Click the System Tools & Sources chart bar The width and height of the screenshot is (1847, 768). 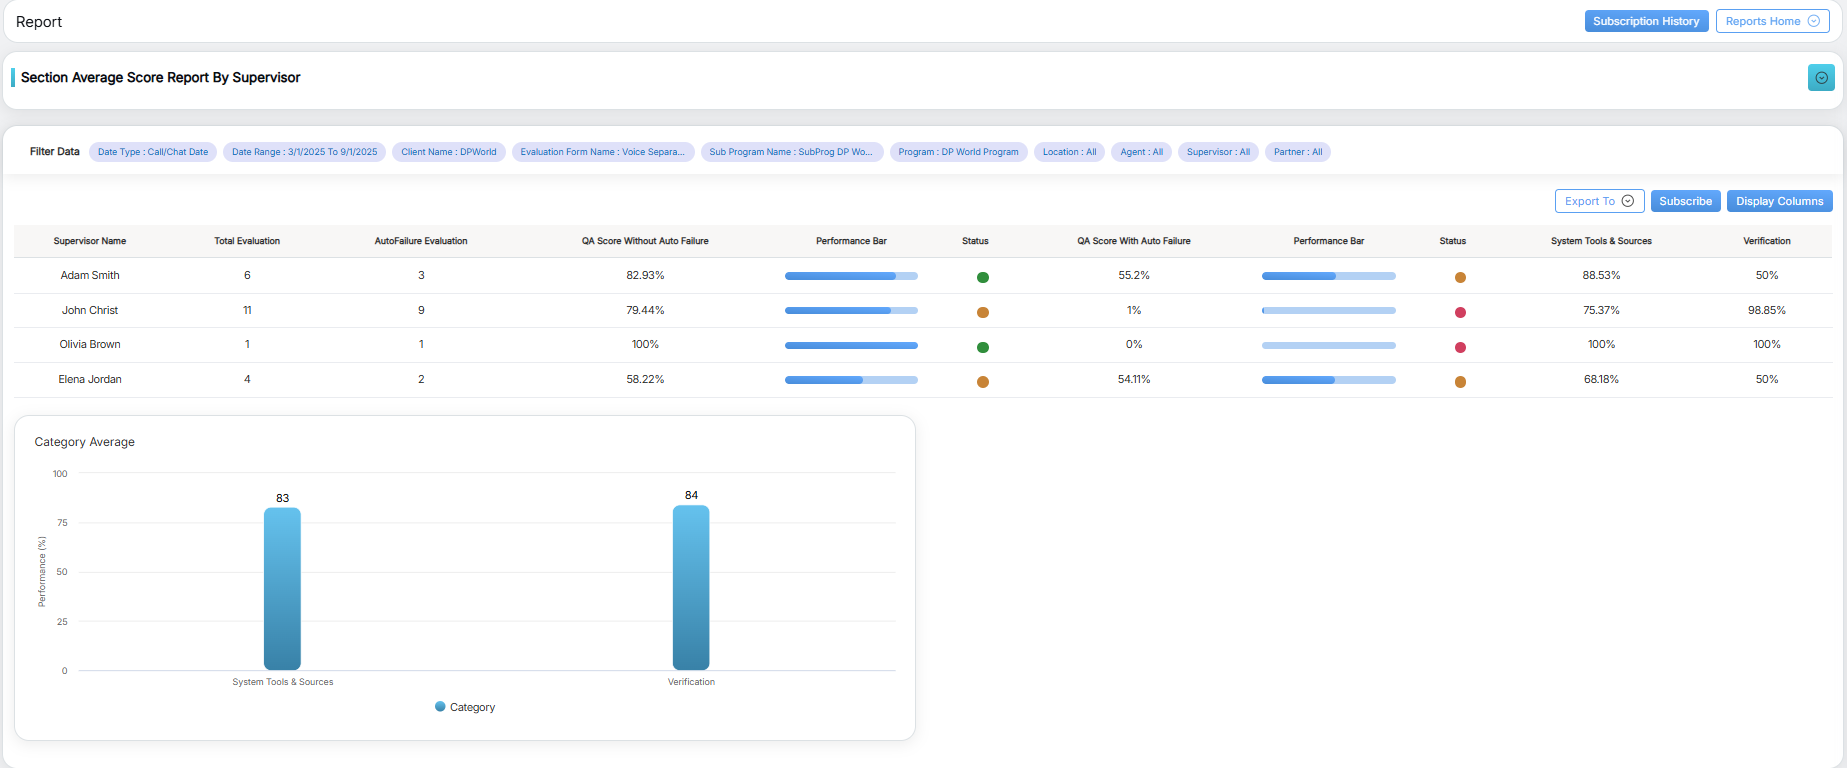(x=282, y=588)
